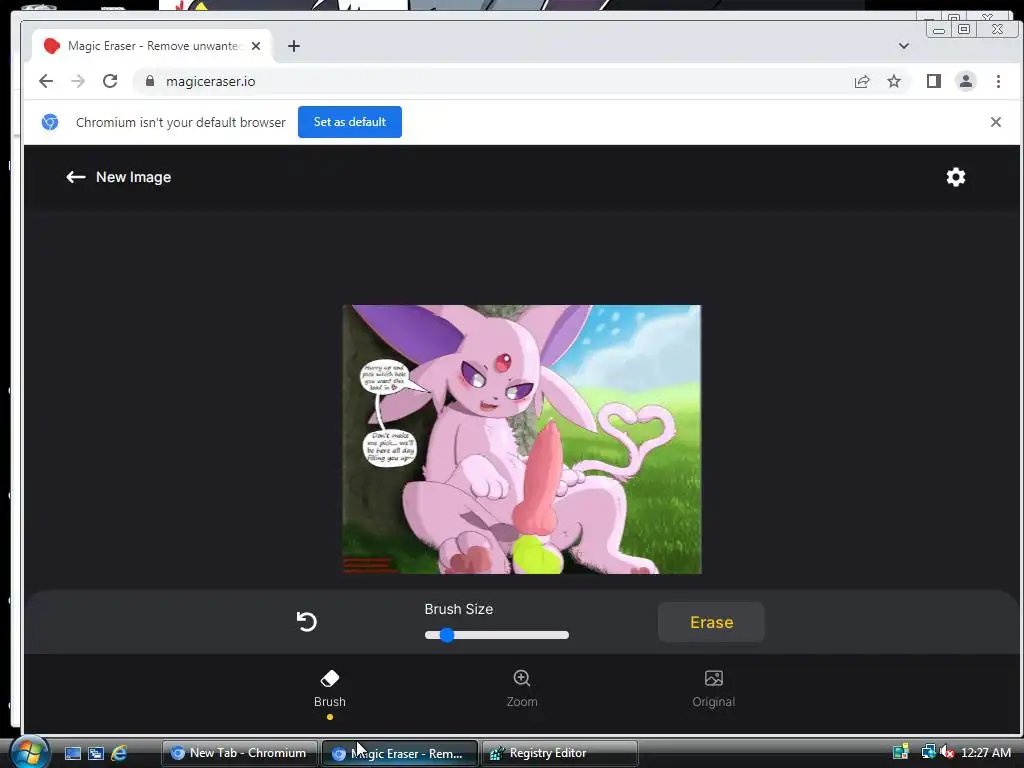Launch Internet Explorer from quick launch

click(119, 753)
